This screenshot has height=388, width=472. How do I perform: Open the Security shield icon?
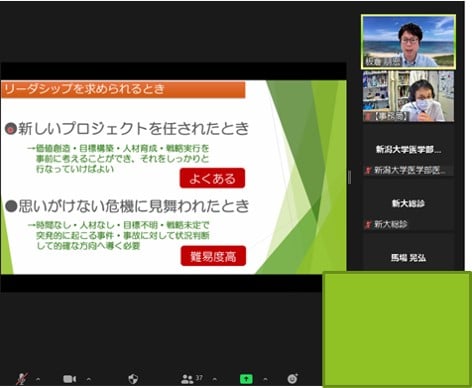pyautogui.click(x=133, y=379)
